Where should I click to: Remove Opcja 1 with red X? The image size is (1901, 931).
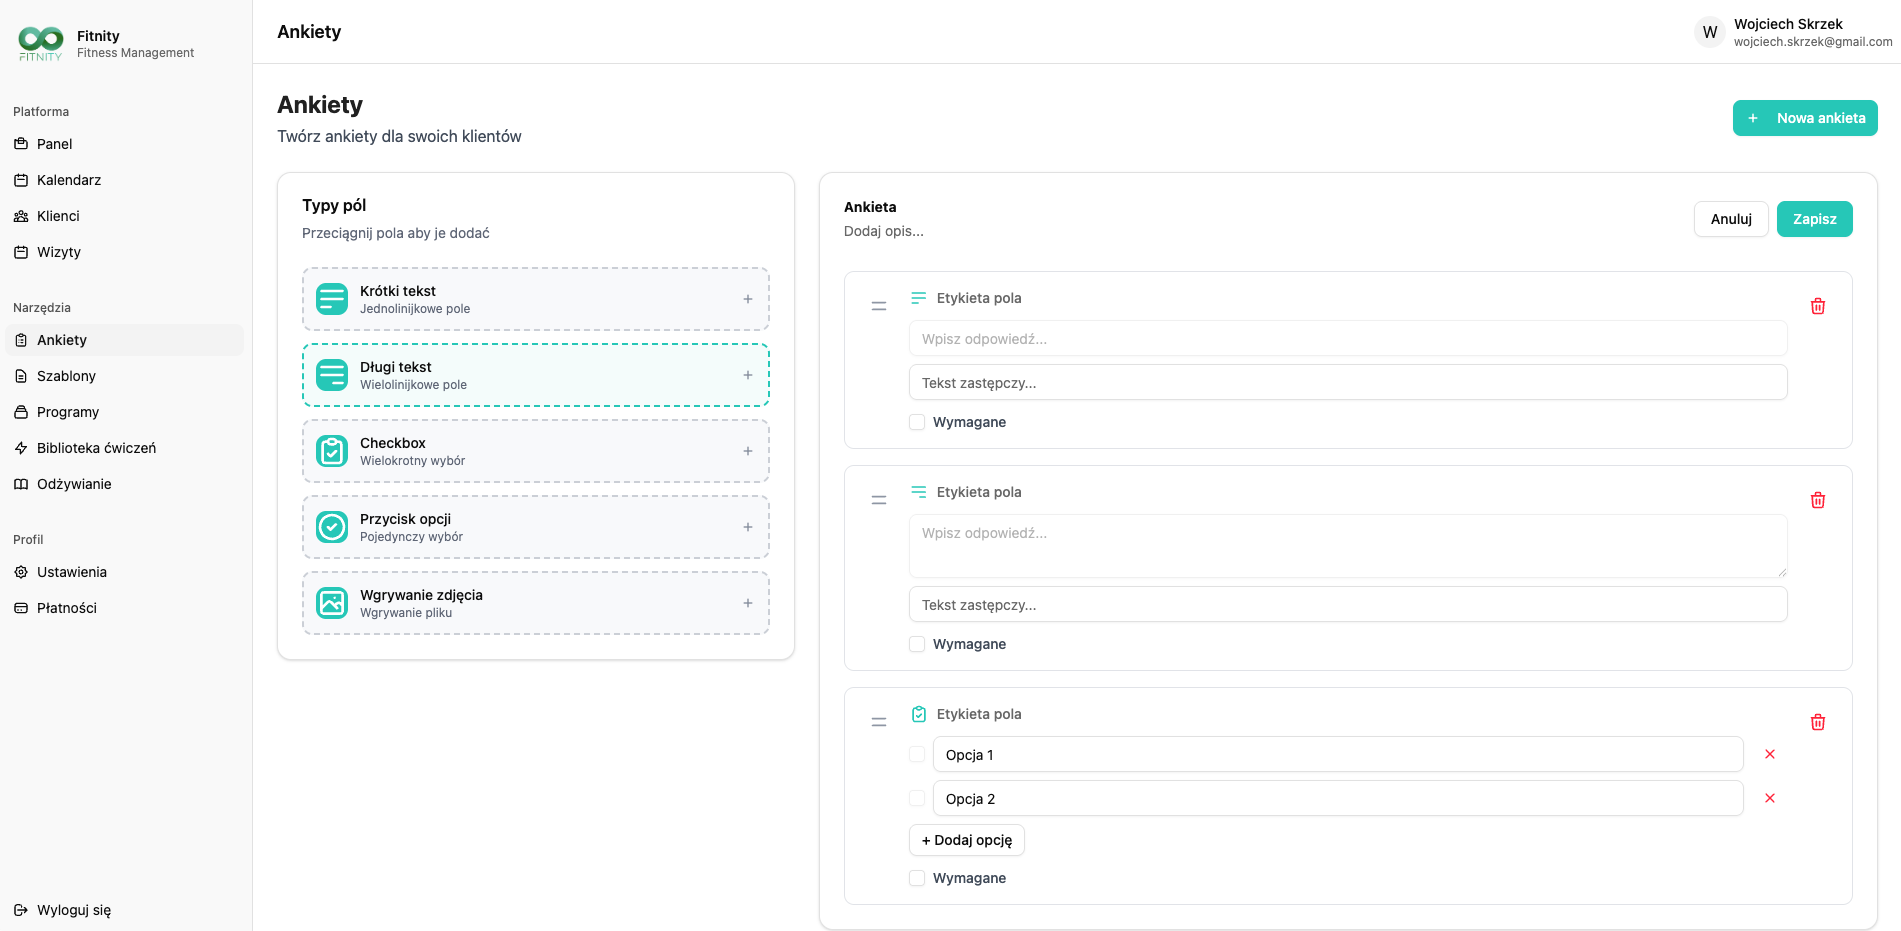pos(1769,754)
